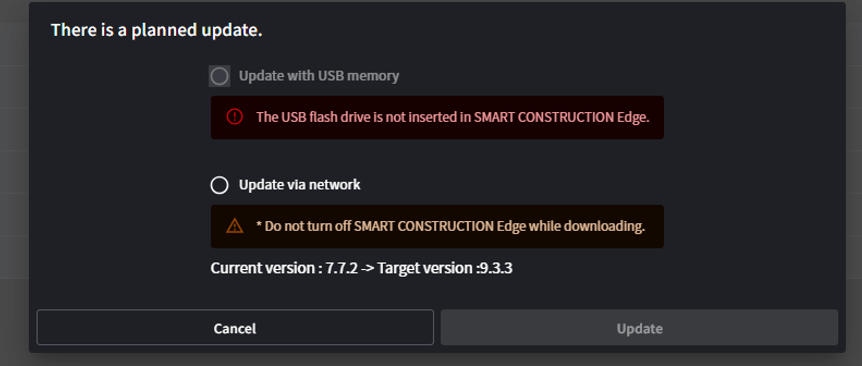
Task: Click the arrow between the version numbers
Action: 368,269
